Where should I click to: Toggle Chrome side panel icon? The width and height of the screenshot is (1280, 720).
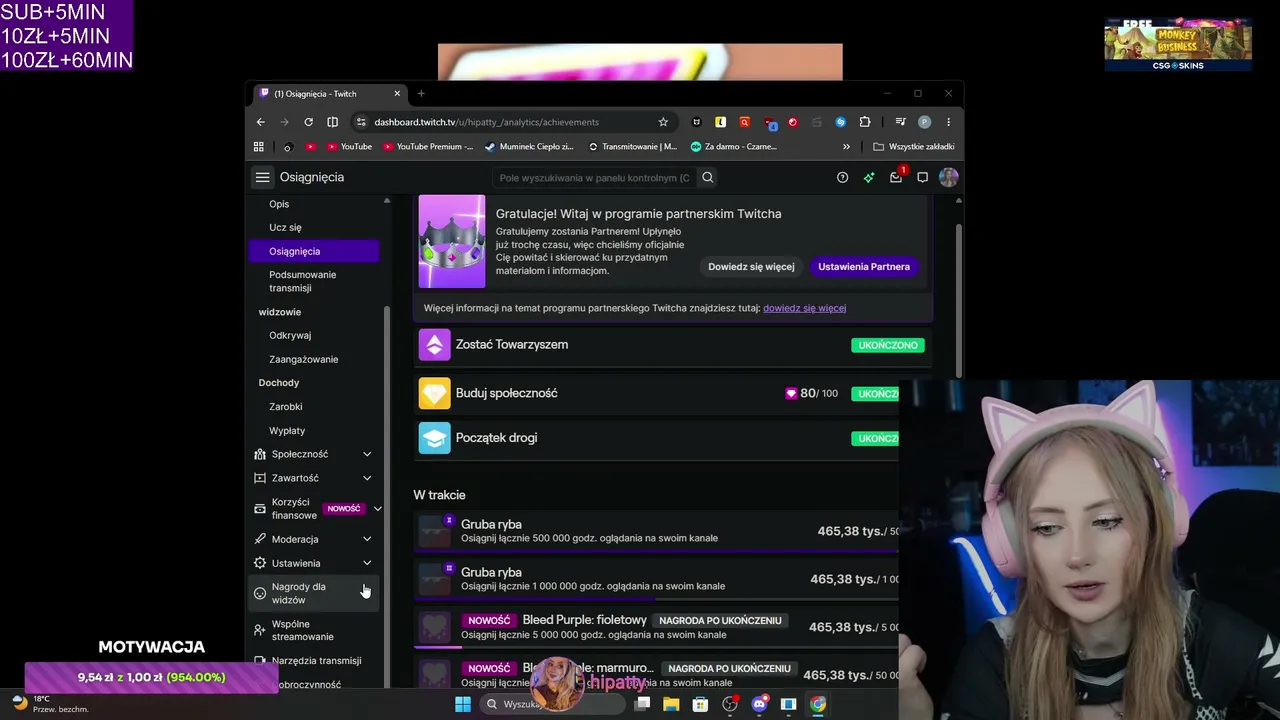(332, 122)
